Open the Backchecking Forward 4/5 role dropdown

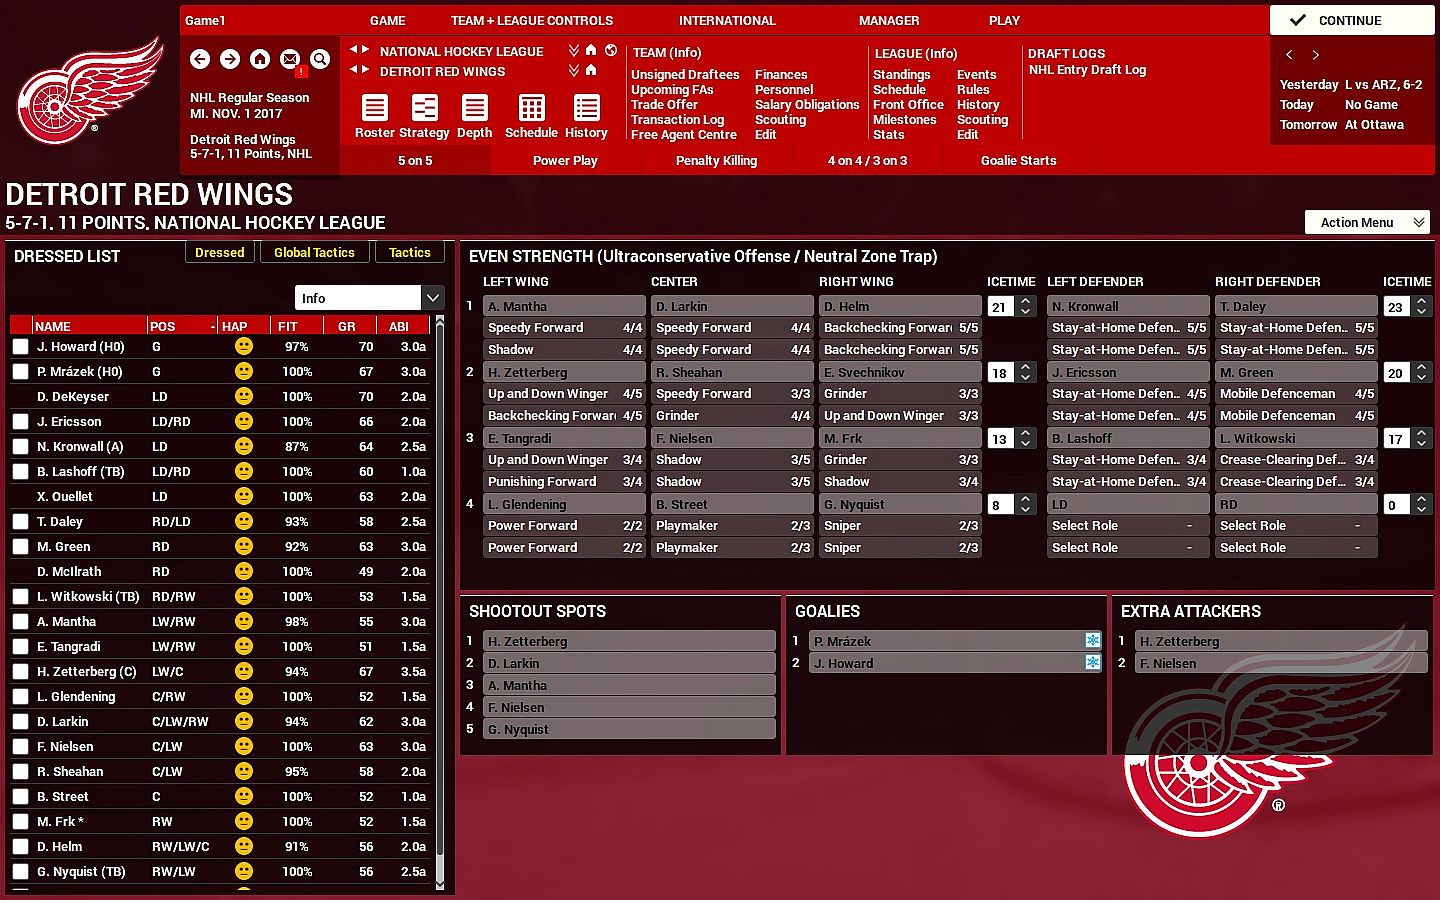(564, 415)
